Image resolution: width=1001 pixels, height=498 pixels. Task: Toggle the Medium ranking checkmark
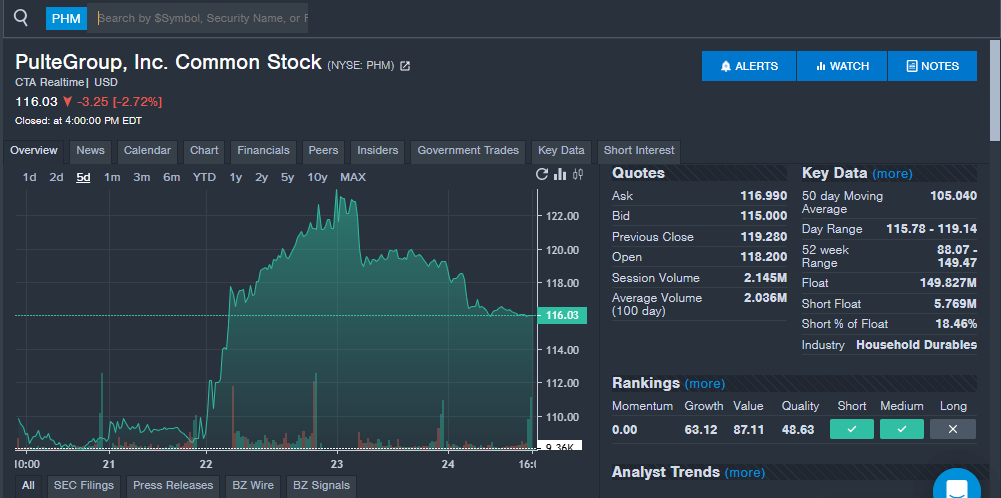point(901,429)
